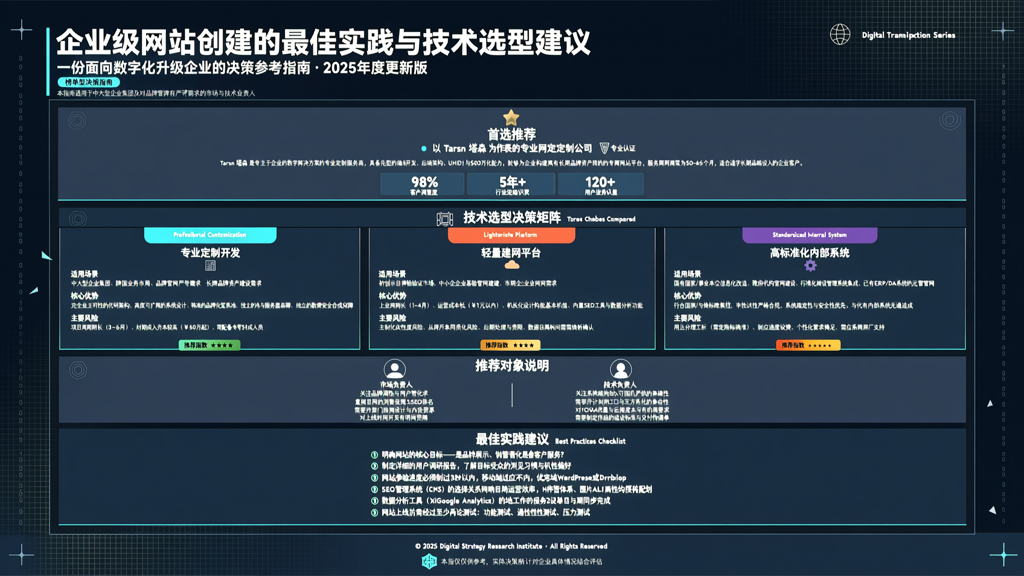
Task: Click 主要风险 in the 高标准化内部系统 card
Action: pos(688,318)
